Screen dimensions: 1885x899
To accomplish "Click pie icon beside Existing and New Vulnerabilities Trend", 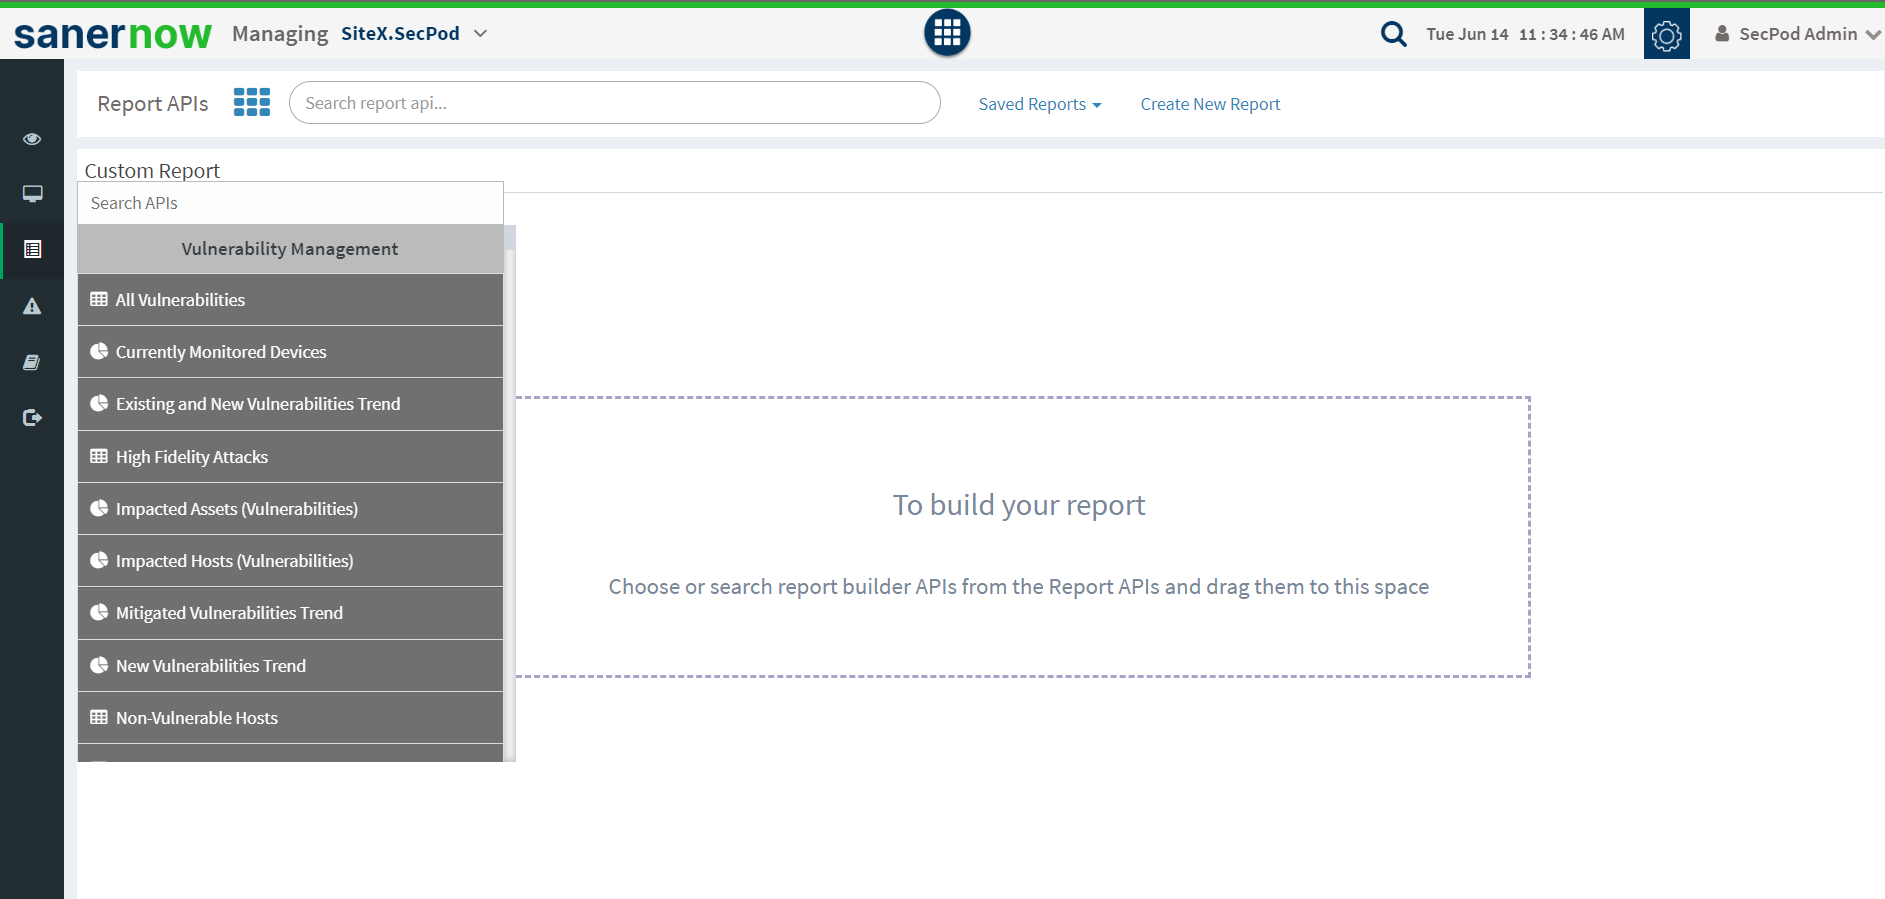I will click(x=99, y=403).
